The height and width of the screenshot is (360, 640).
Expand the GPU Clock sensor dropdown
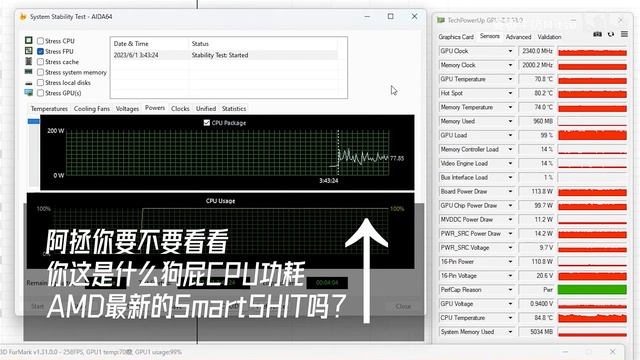tap(510, 51)
